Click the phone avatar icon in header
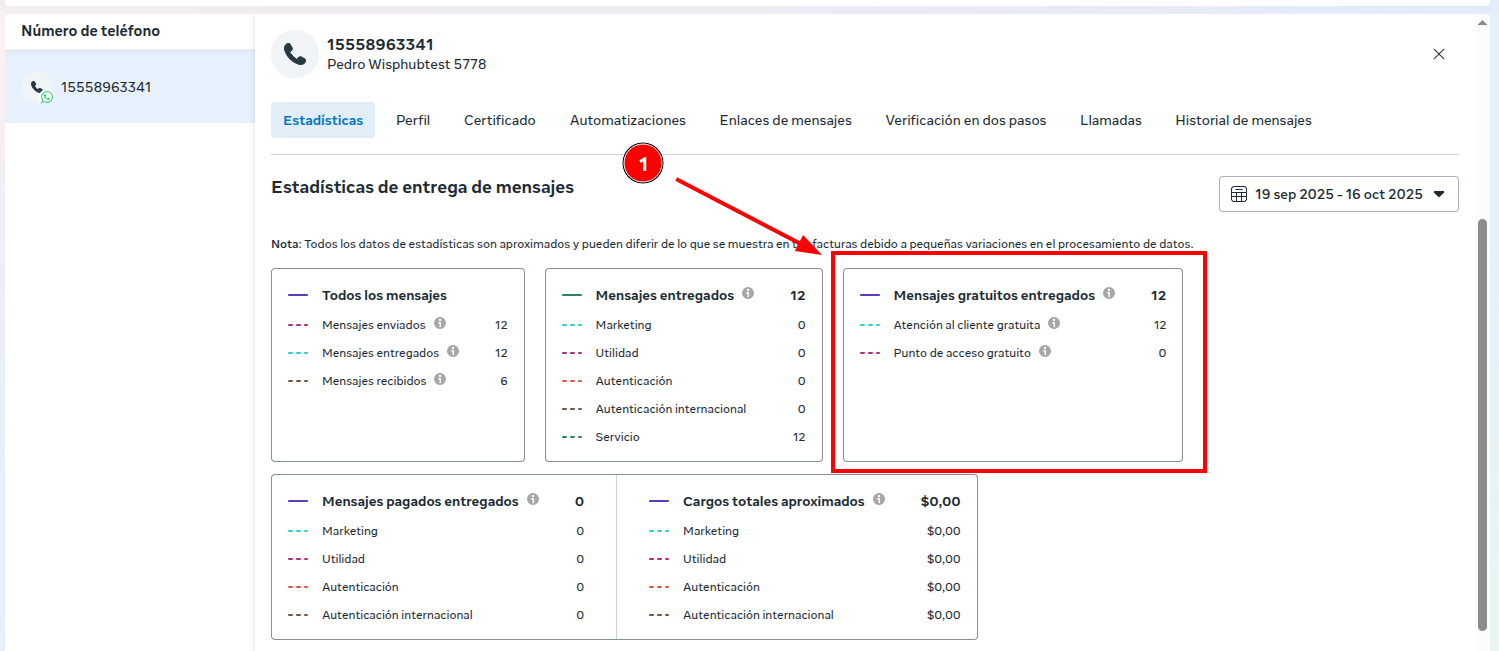 tap(295, 54)
